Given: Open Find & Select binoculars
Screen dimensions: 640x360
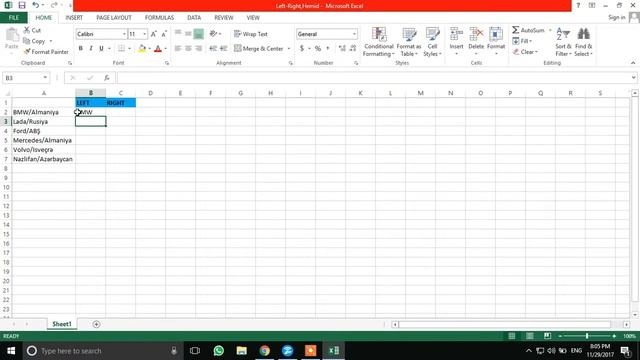Looking at the screenshot, I should pos(583,42).
